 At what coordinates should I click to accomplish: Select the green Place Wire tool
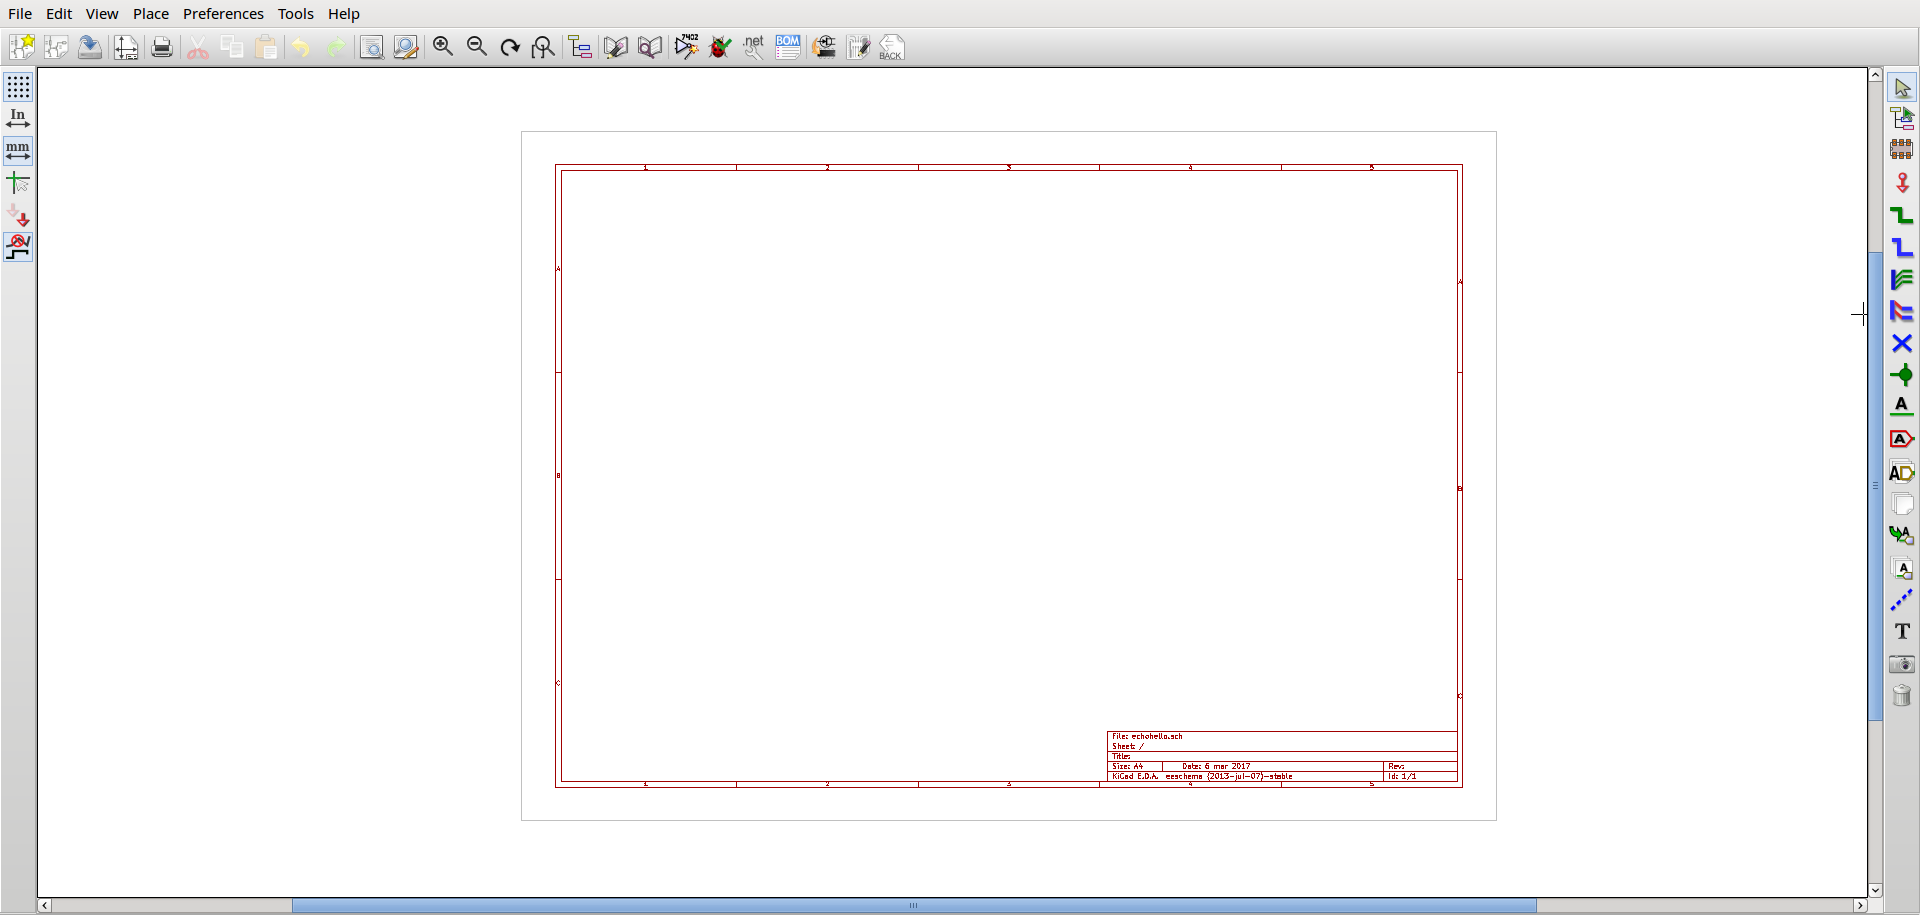tap(1902, 215)
